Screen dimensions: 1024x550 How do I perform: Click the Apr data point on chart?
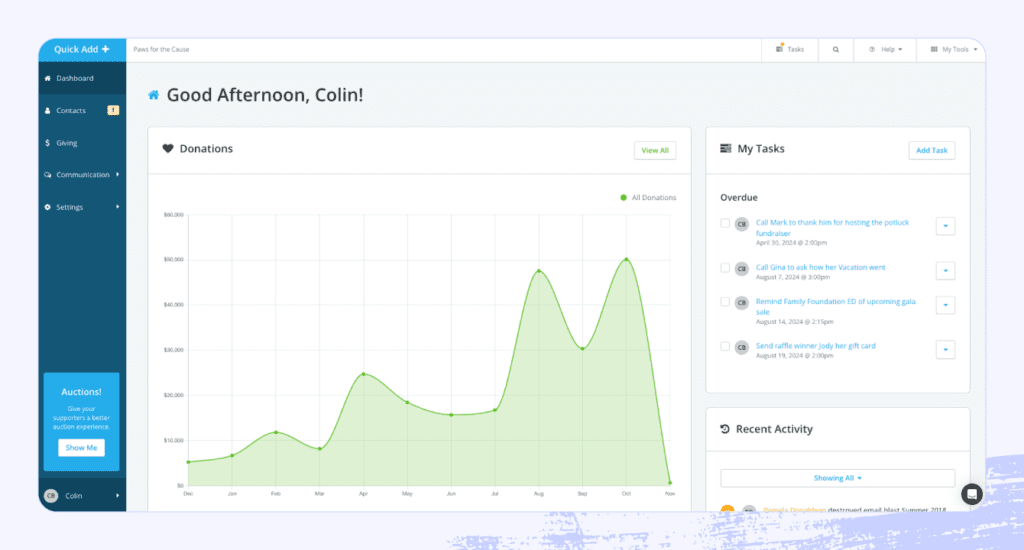click(x=364, y=374)
